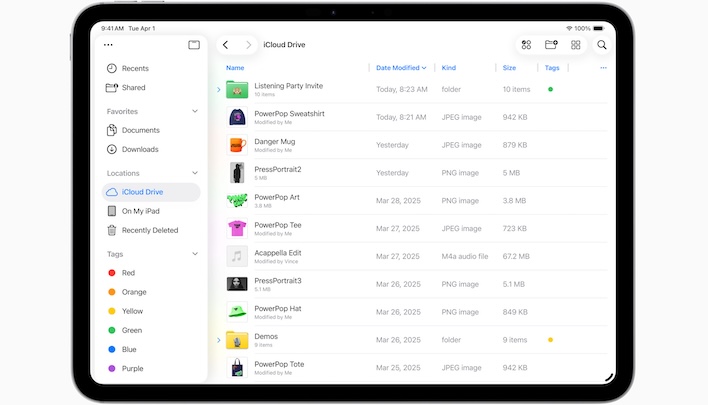This screenshot has height=405, width=708.
Task: Click the selection options icon in toolbar
Action: click(526, 45)
